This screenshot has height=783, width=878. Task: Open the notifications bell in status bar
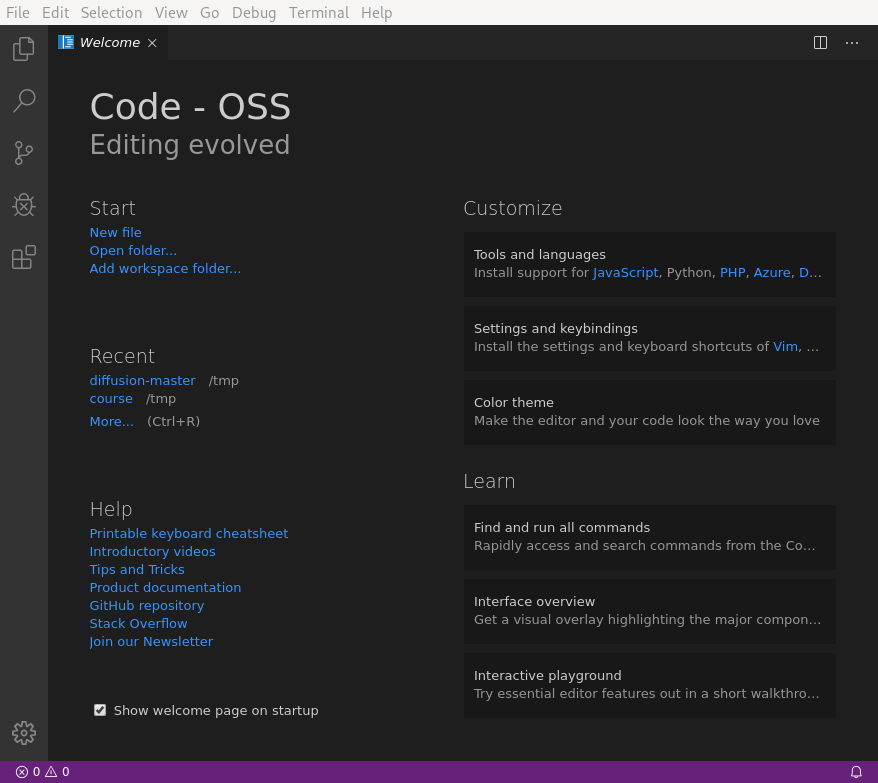(x=855, y=771)
